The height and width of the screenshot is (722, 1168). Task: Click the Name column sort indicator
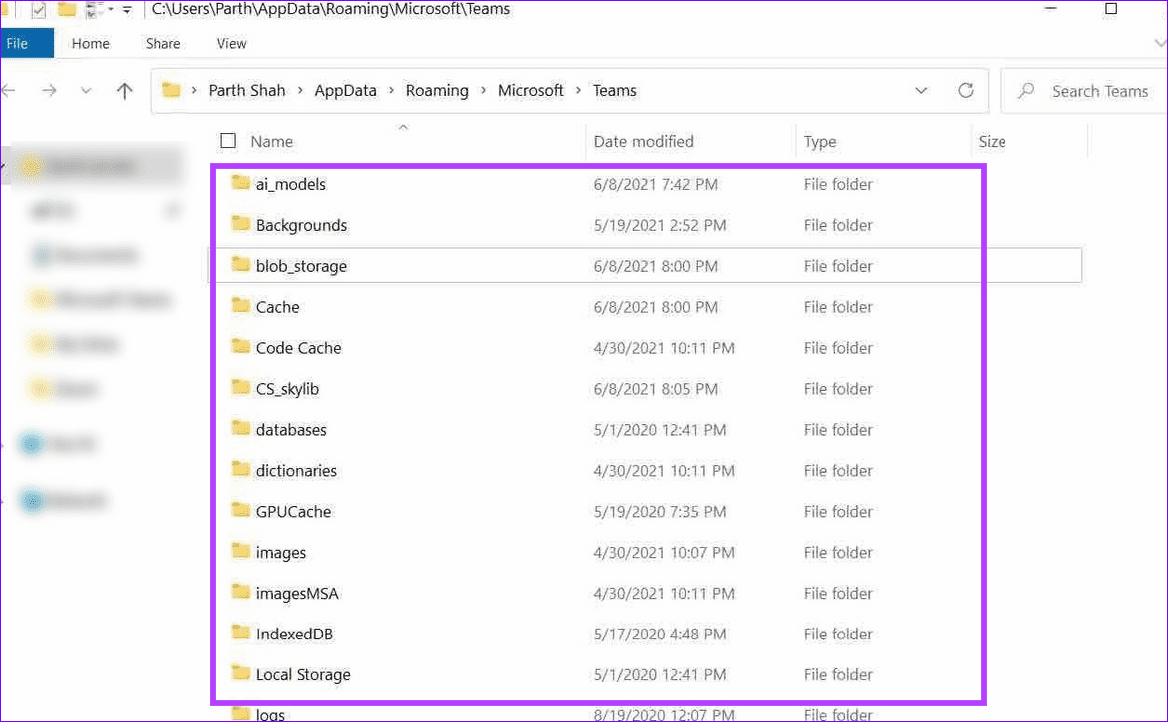pos(402,127)
